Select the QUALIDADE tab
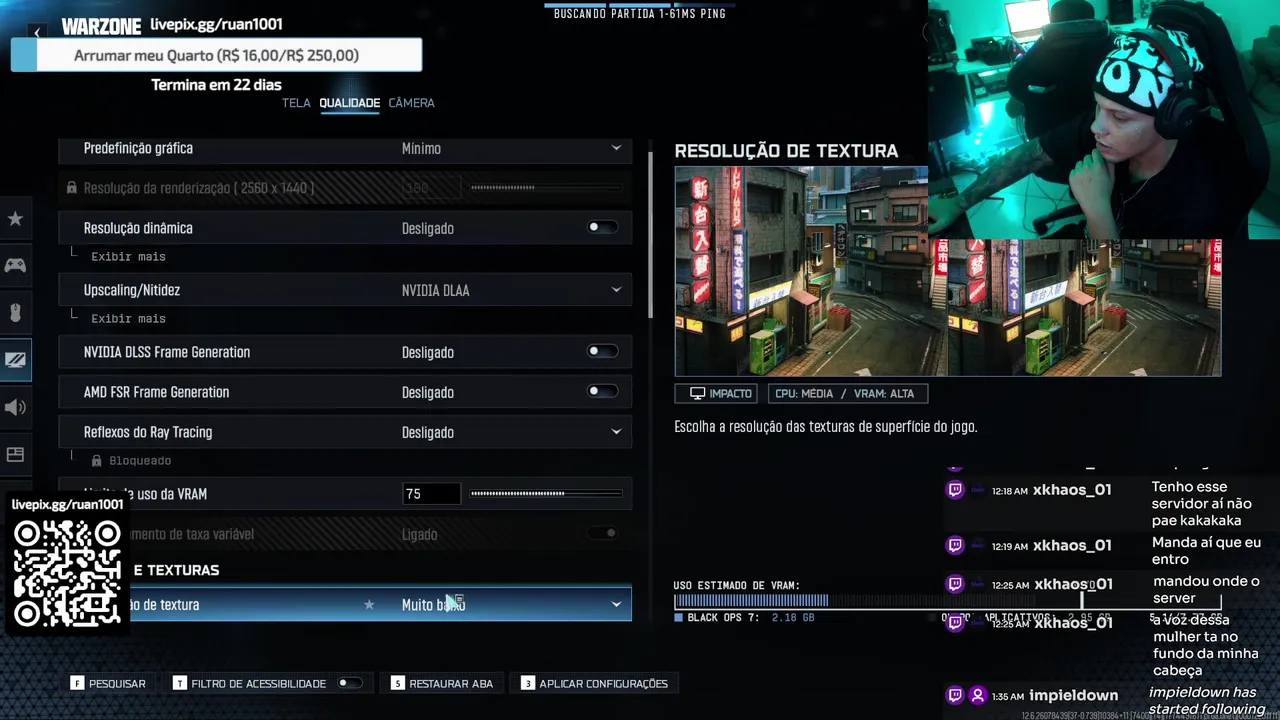1280x720 pixels. 349,103
